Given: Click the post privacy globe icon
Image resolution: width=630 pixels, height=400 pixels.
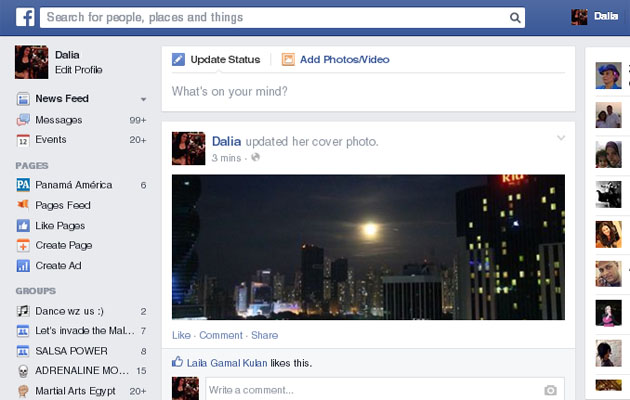Looking at the screenshot, I should click(x=255, y=158).
